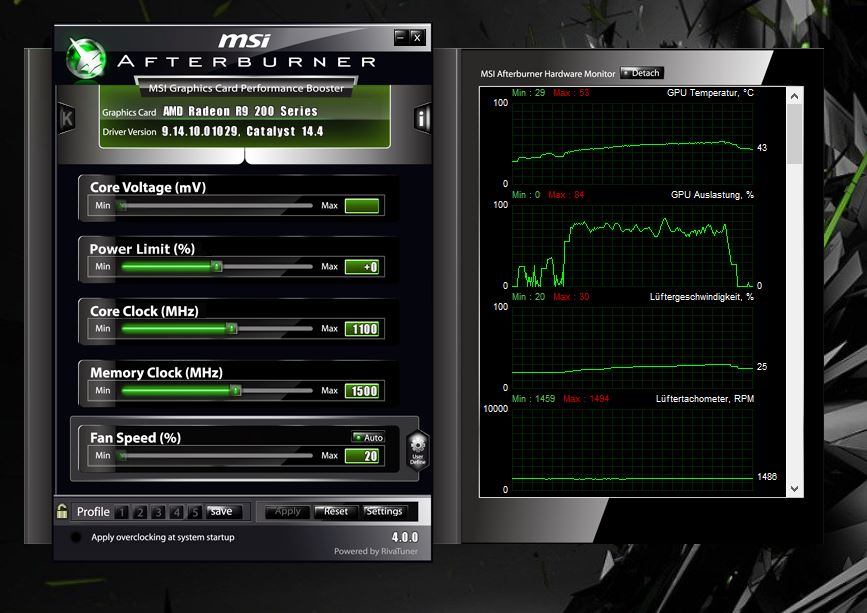Image resolution: width=867 pixels, height=613 pixels.
Task: Open Afterburner Settings
Action: 384,512
